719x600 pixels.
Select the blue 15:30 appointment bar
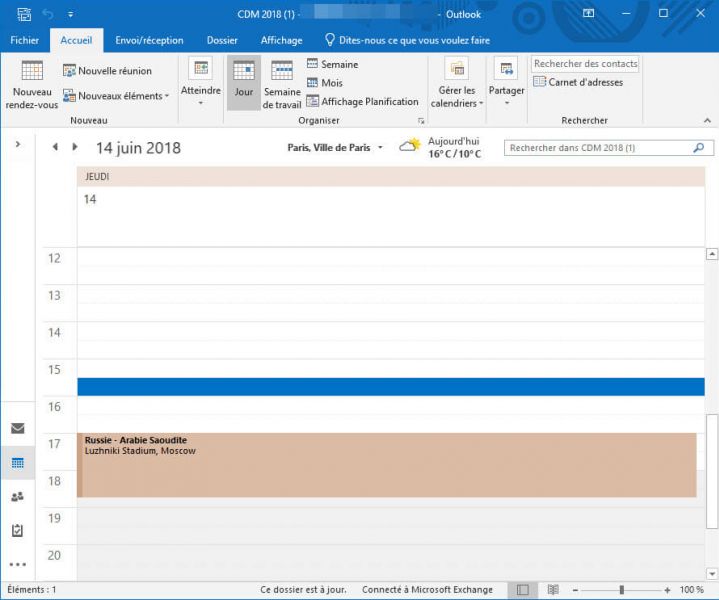click(x=391, y=387)
